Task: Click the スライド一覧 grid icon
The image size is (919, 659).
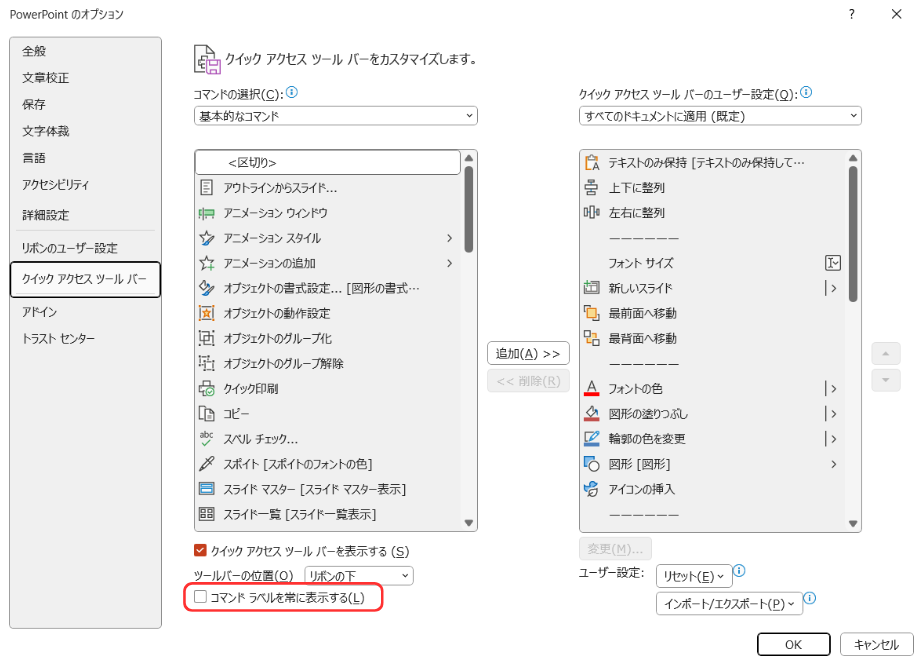Action: coord(206,514)
